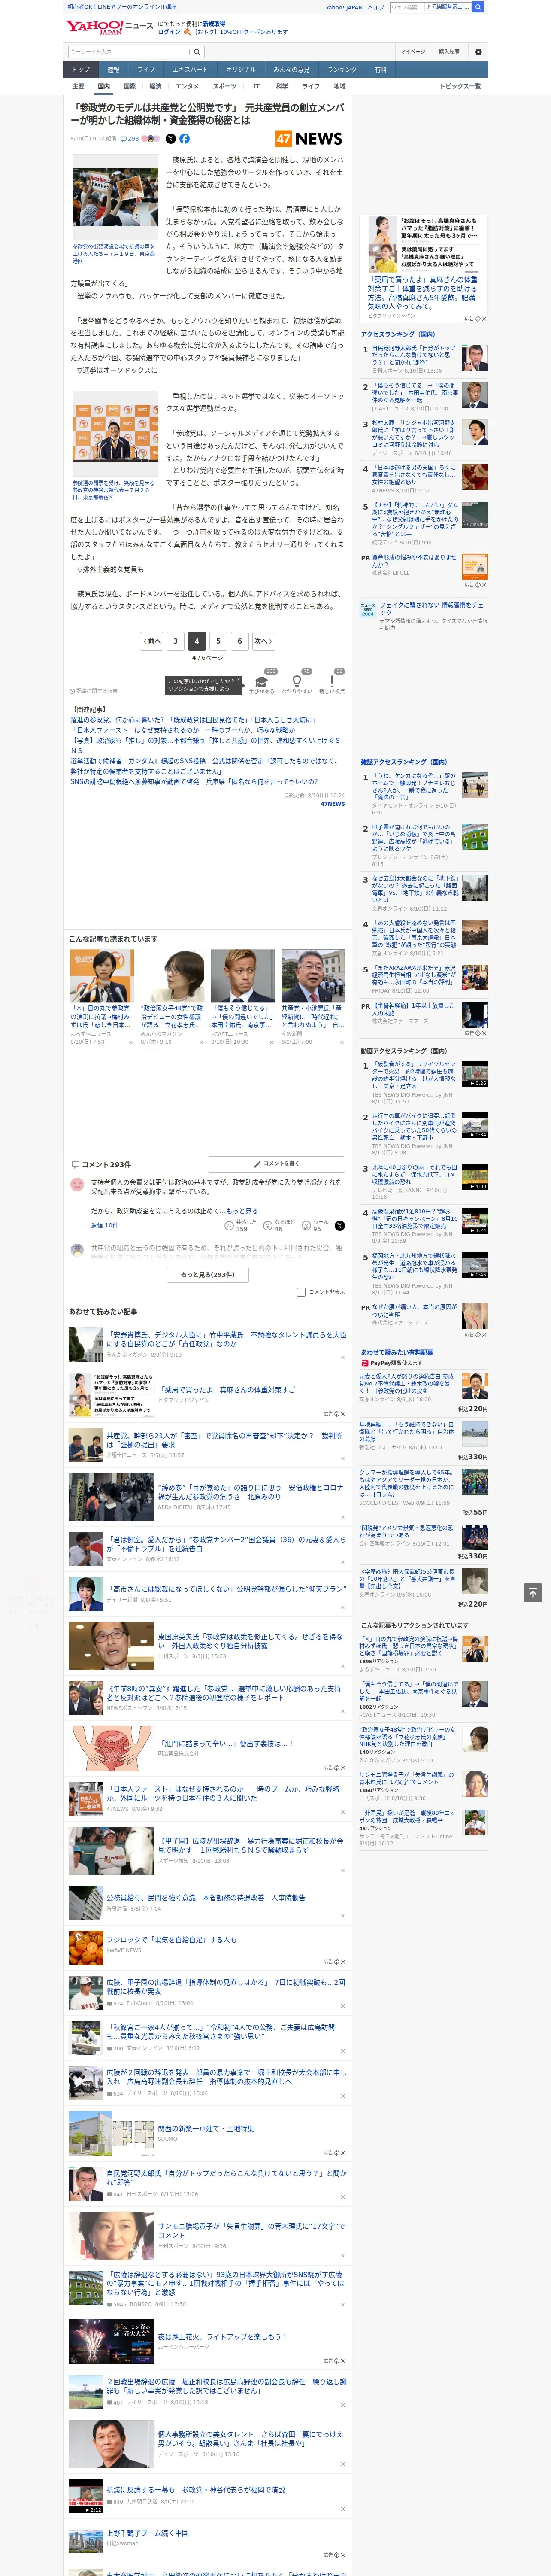Open the rally crowd photo in the article
Image resolution: width=551 pixels, height=2576 pixels.
[115, 198]
